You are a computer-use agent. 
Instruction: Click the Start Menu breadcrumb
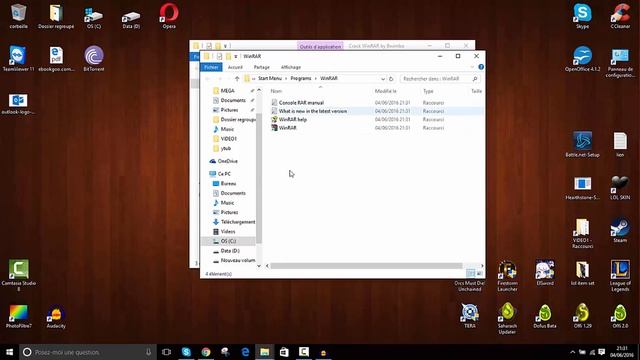coord(270,78)
